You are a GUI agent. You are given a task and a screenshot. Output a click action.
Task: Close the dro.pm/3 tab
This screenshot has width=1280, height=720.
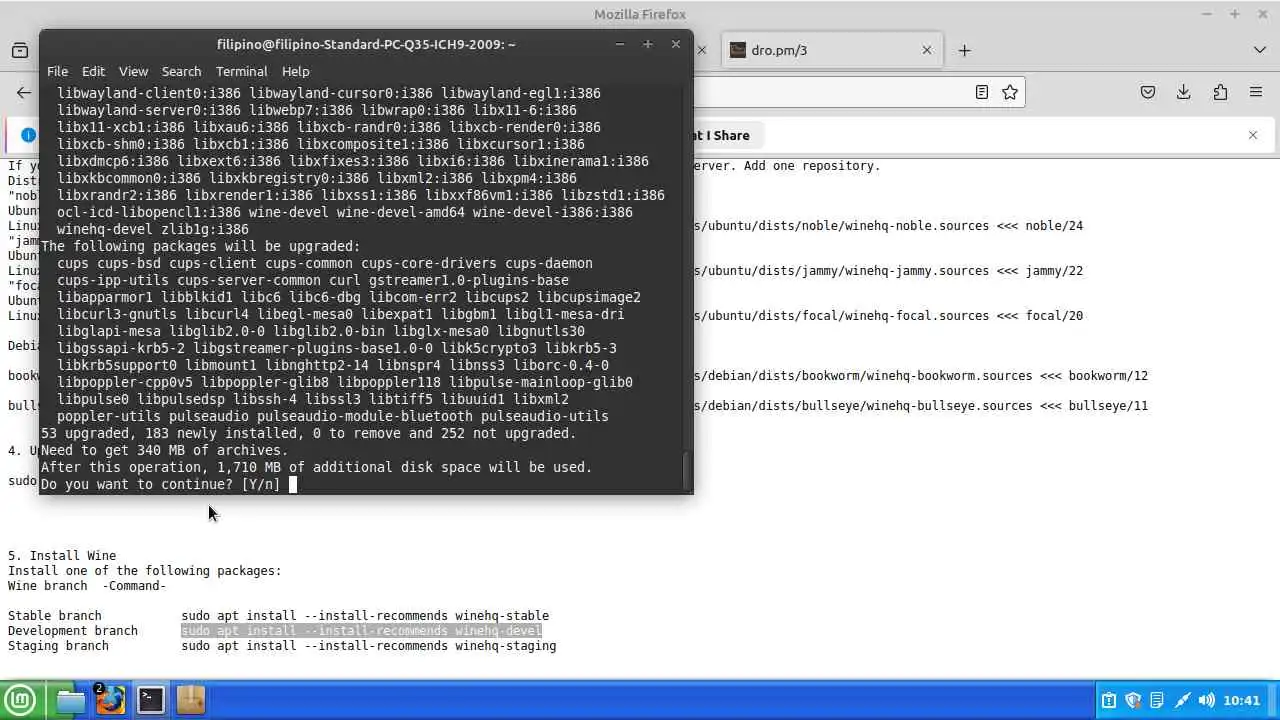coord(926,50)
